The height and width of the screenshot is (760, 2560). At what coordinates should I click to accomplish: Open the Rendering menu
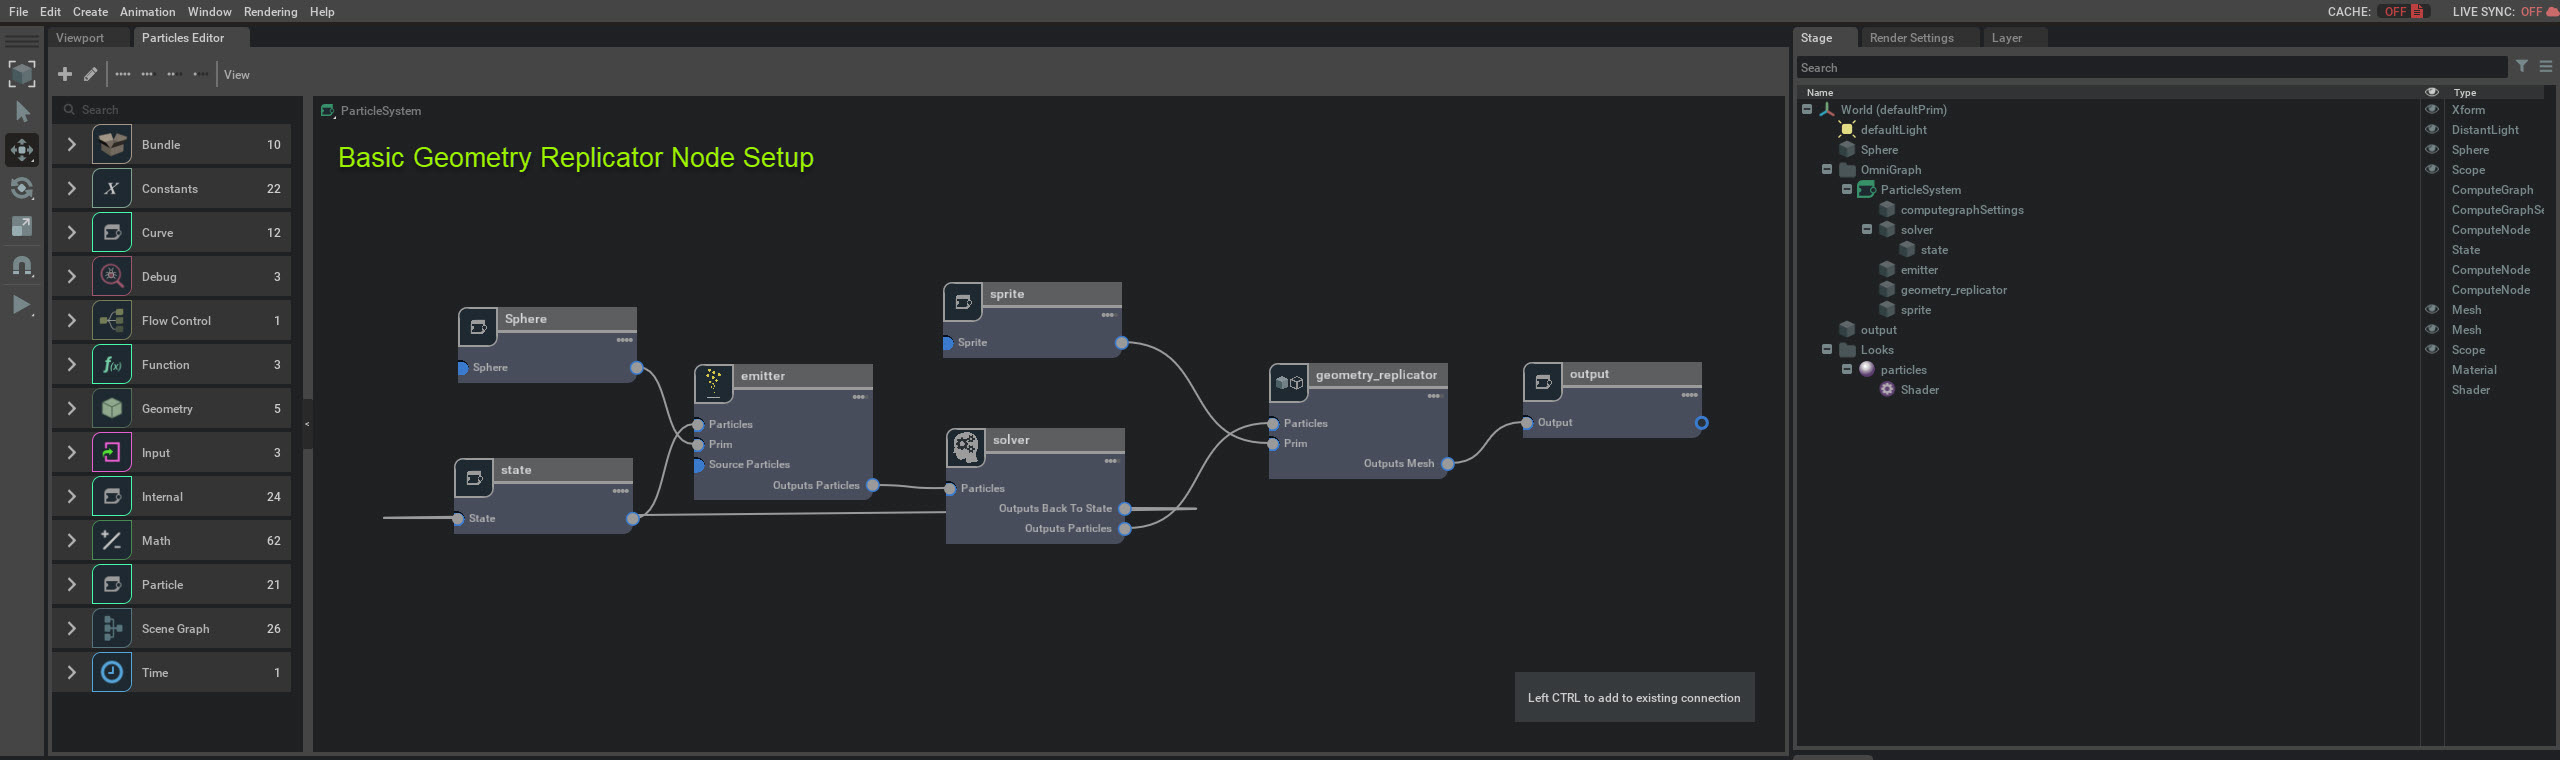[270, 12]
